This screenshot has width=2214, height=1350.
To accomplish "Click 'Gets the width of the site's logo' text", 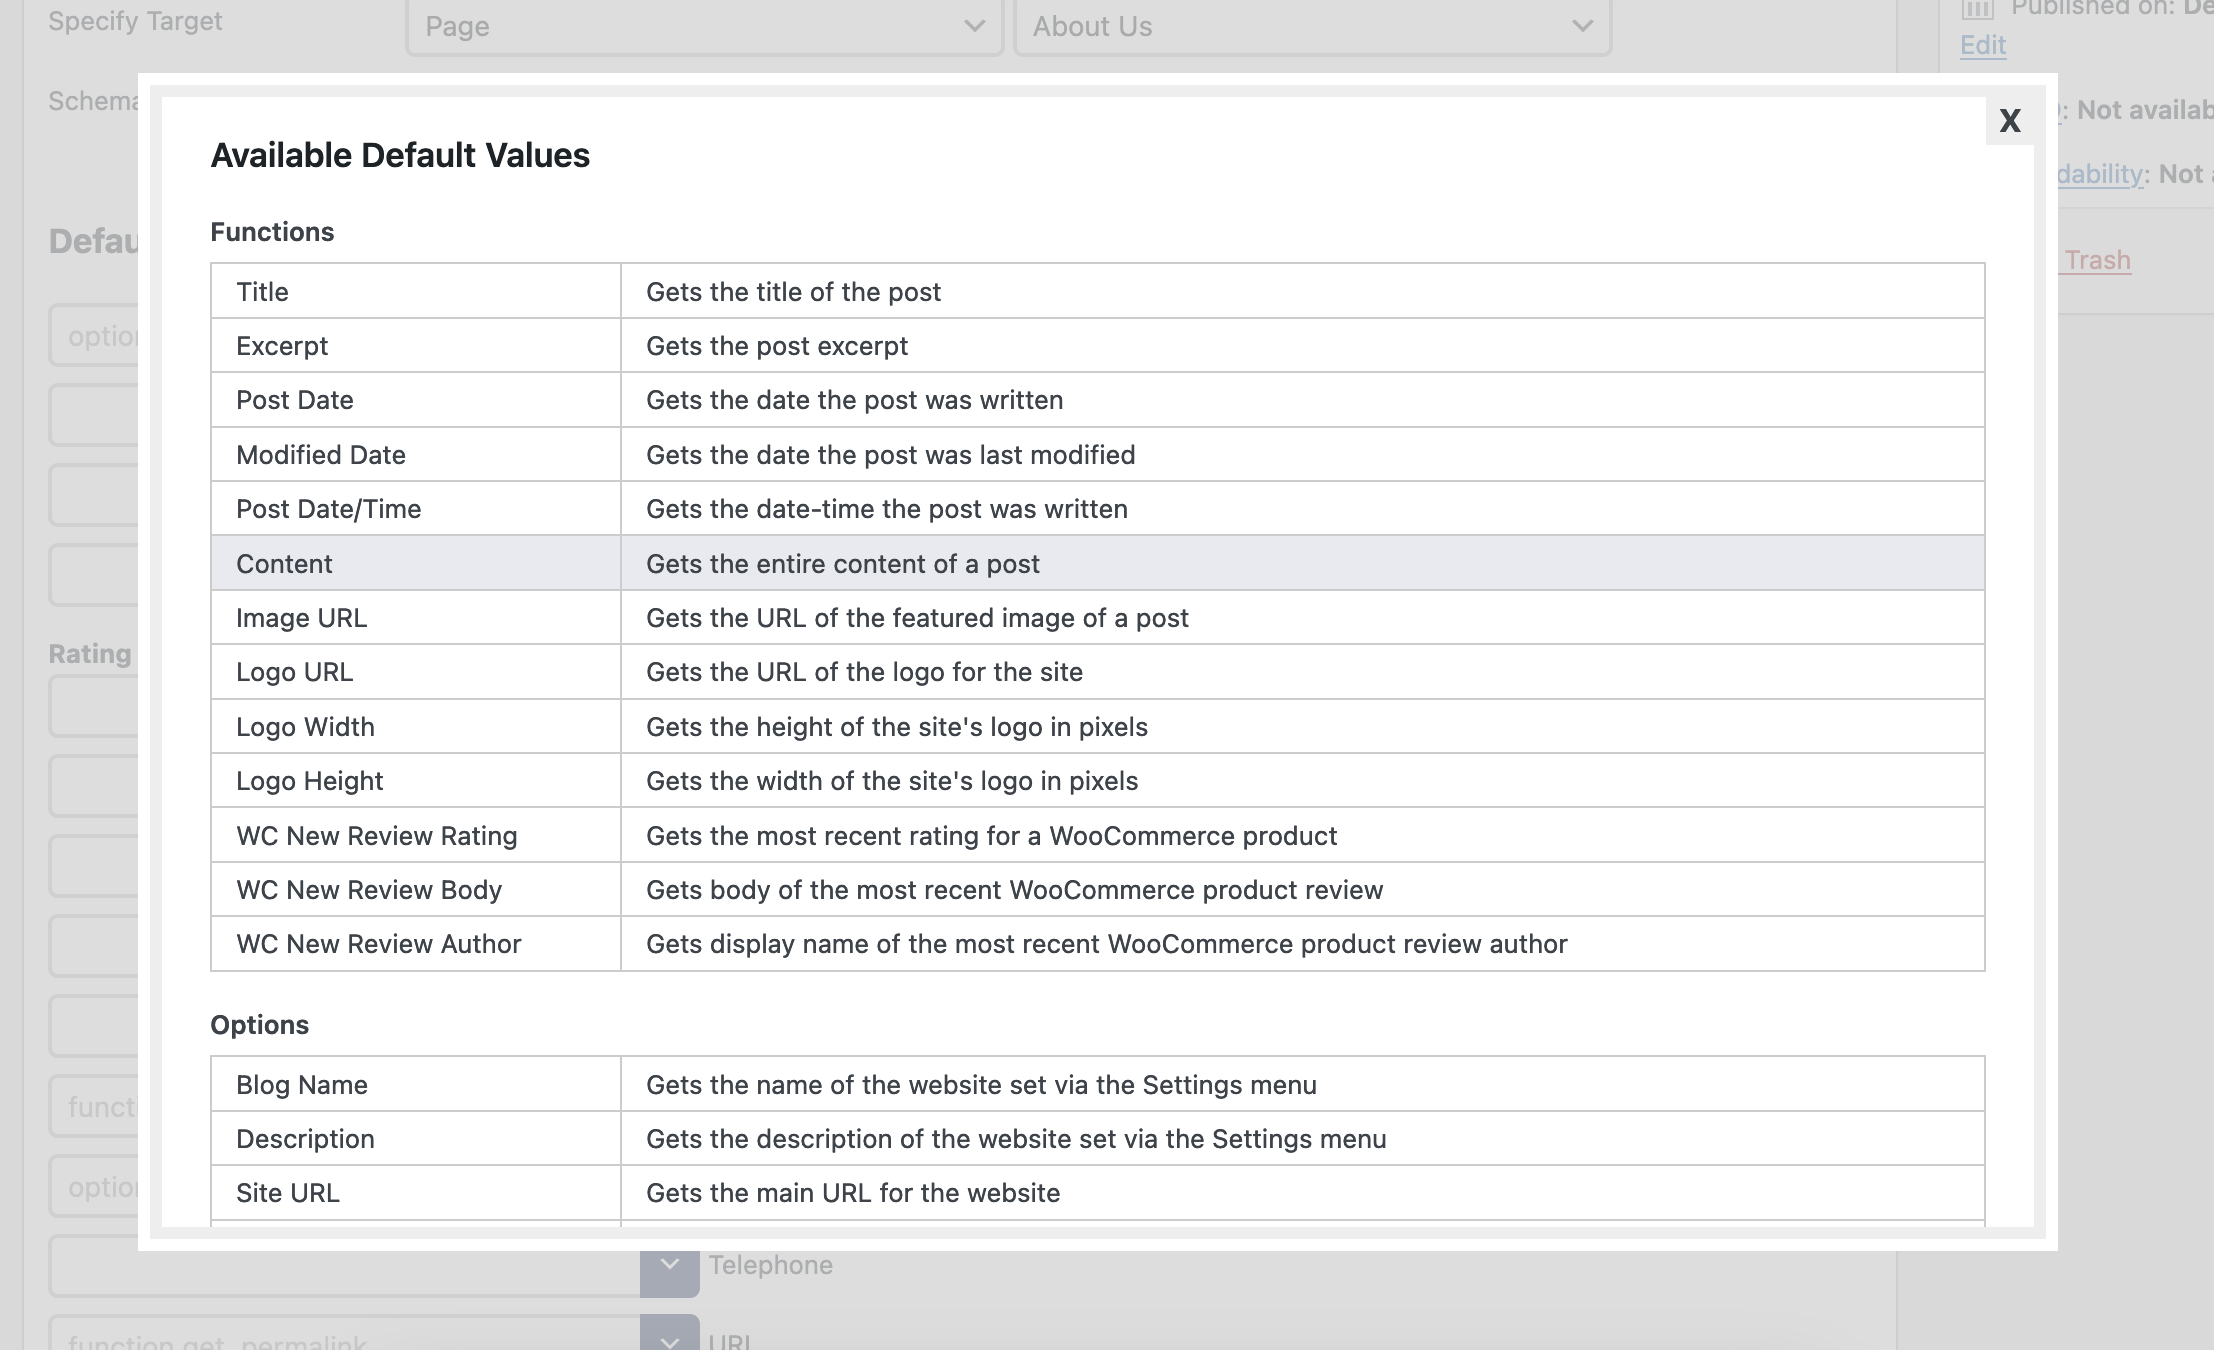I will coord(892,781).
